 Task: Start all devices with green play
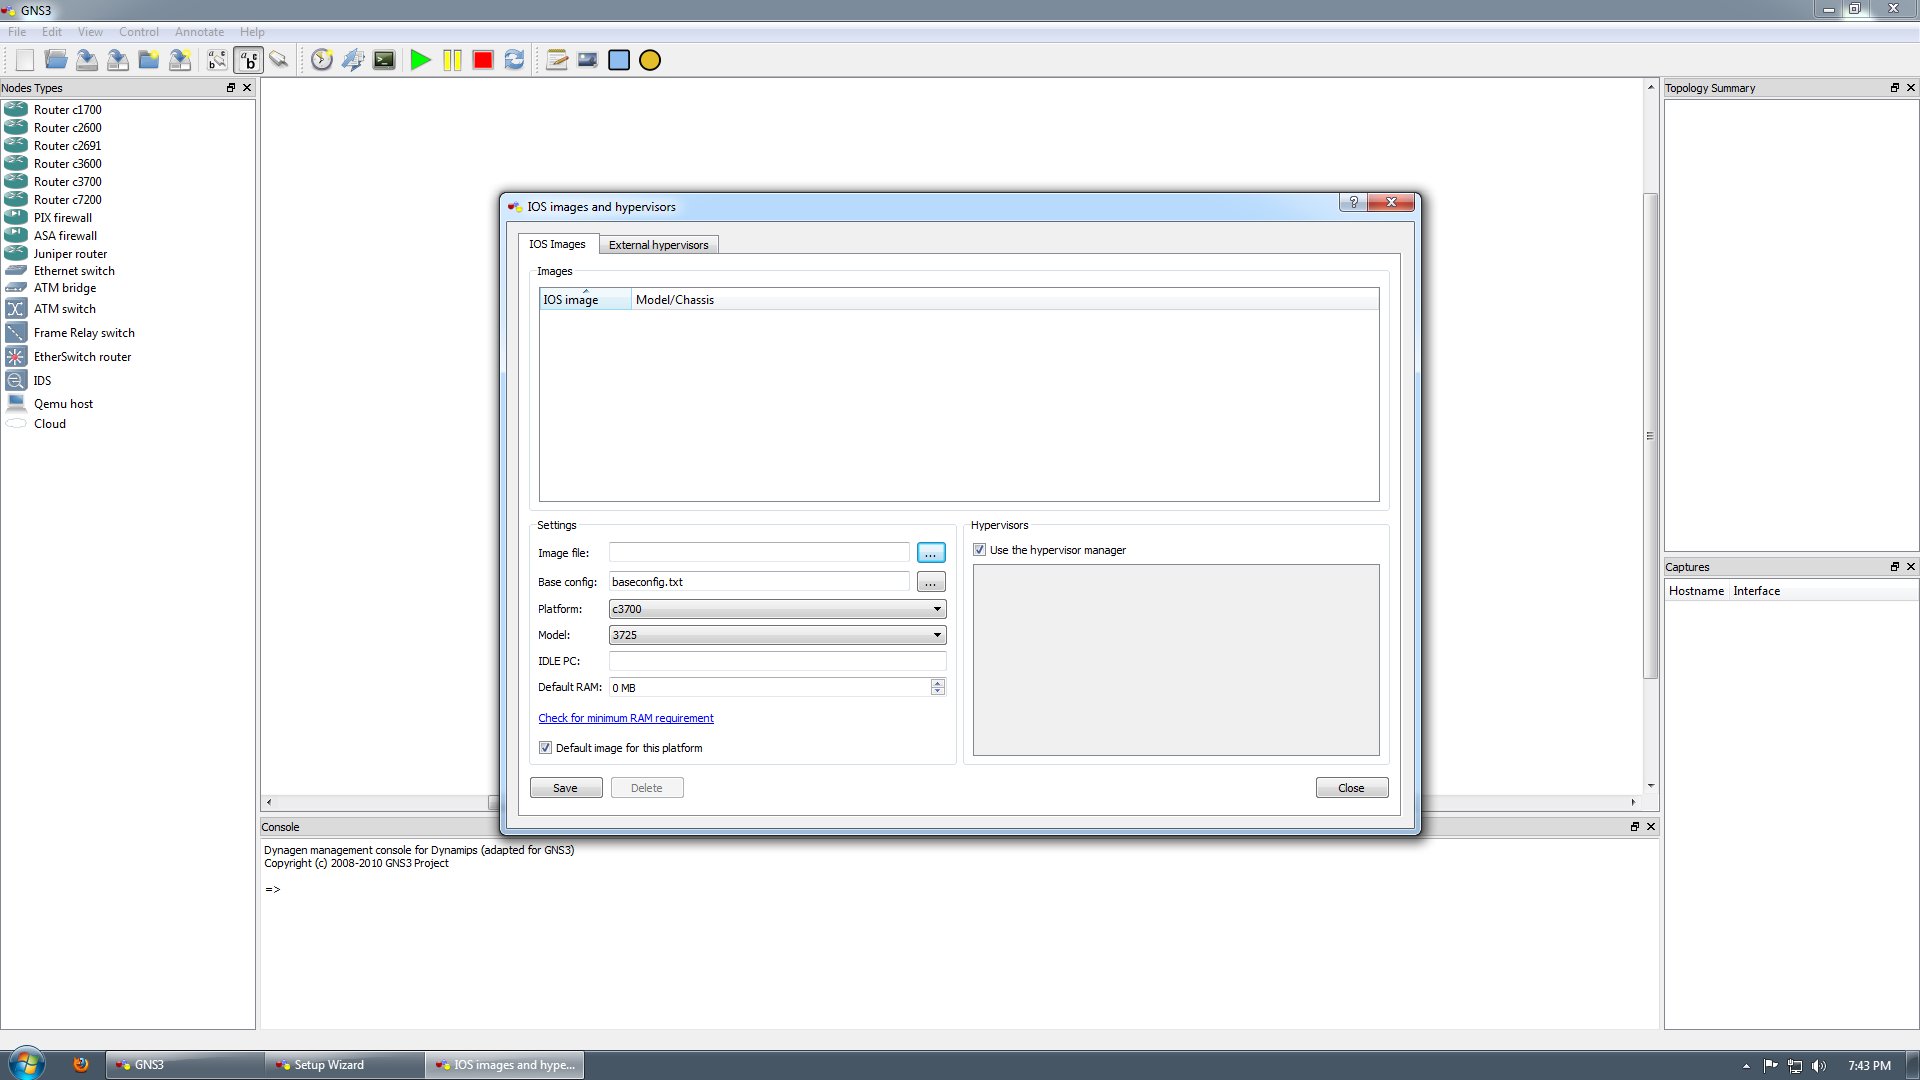coord(421,60)
